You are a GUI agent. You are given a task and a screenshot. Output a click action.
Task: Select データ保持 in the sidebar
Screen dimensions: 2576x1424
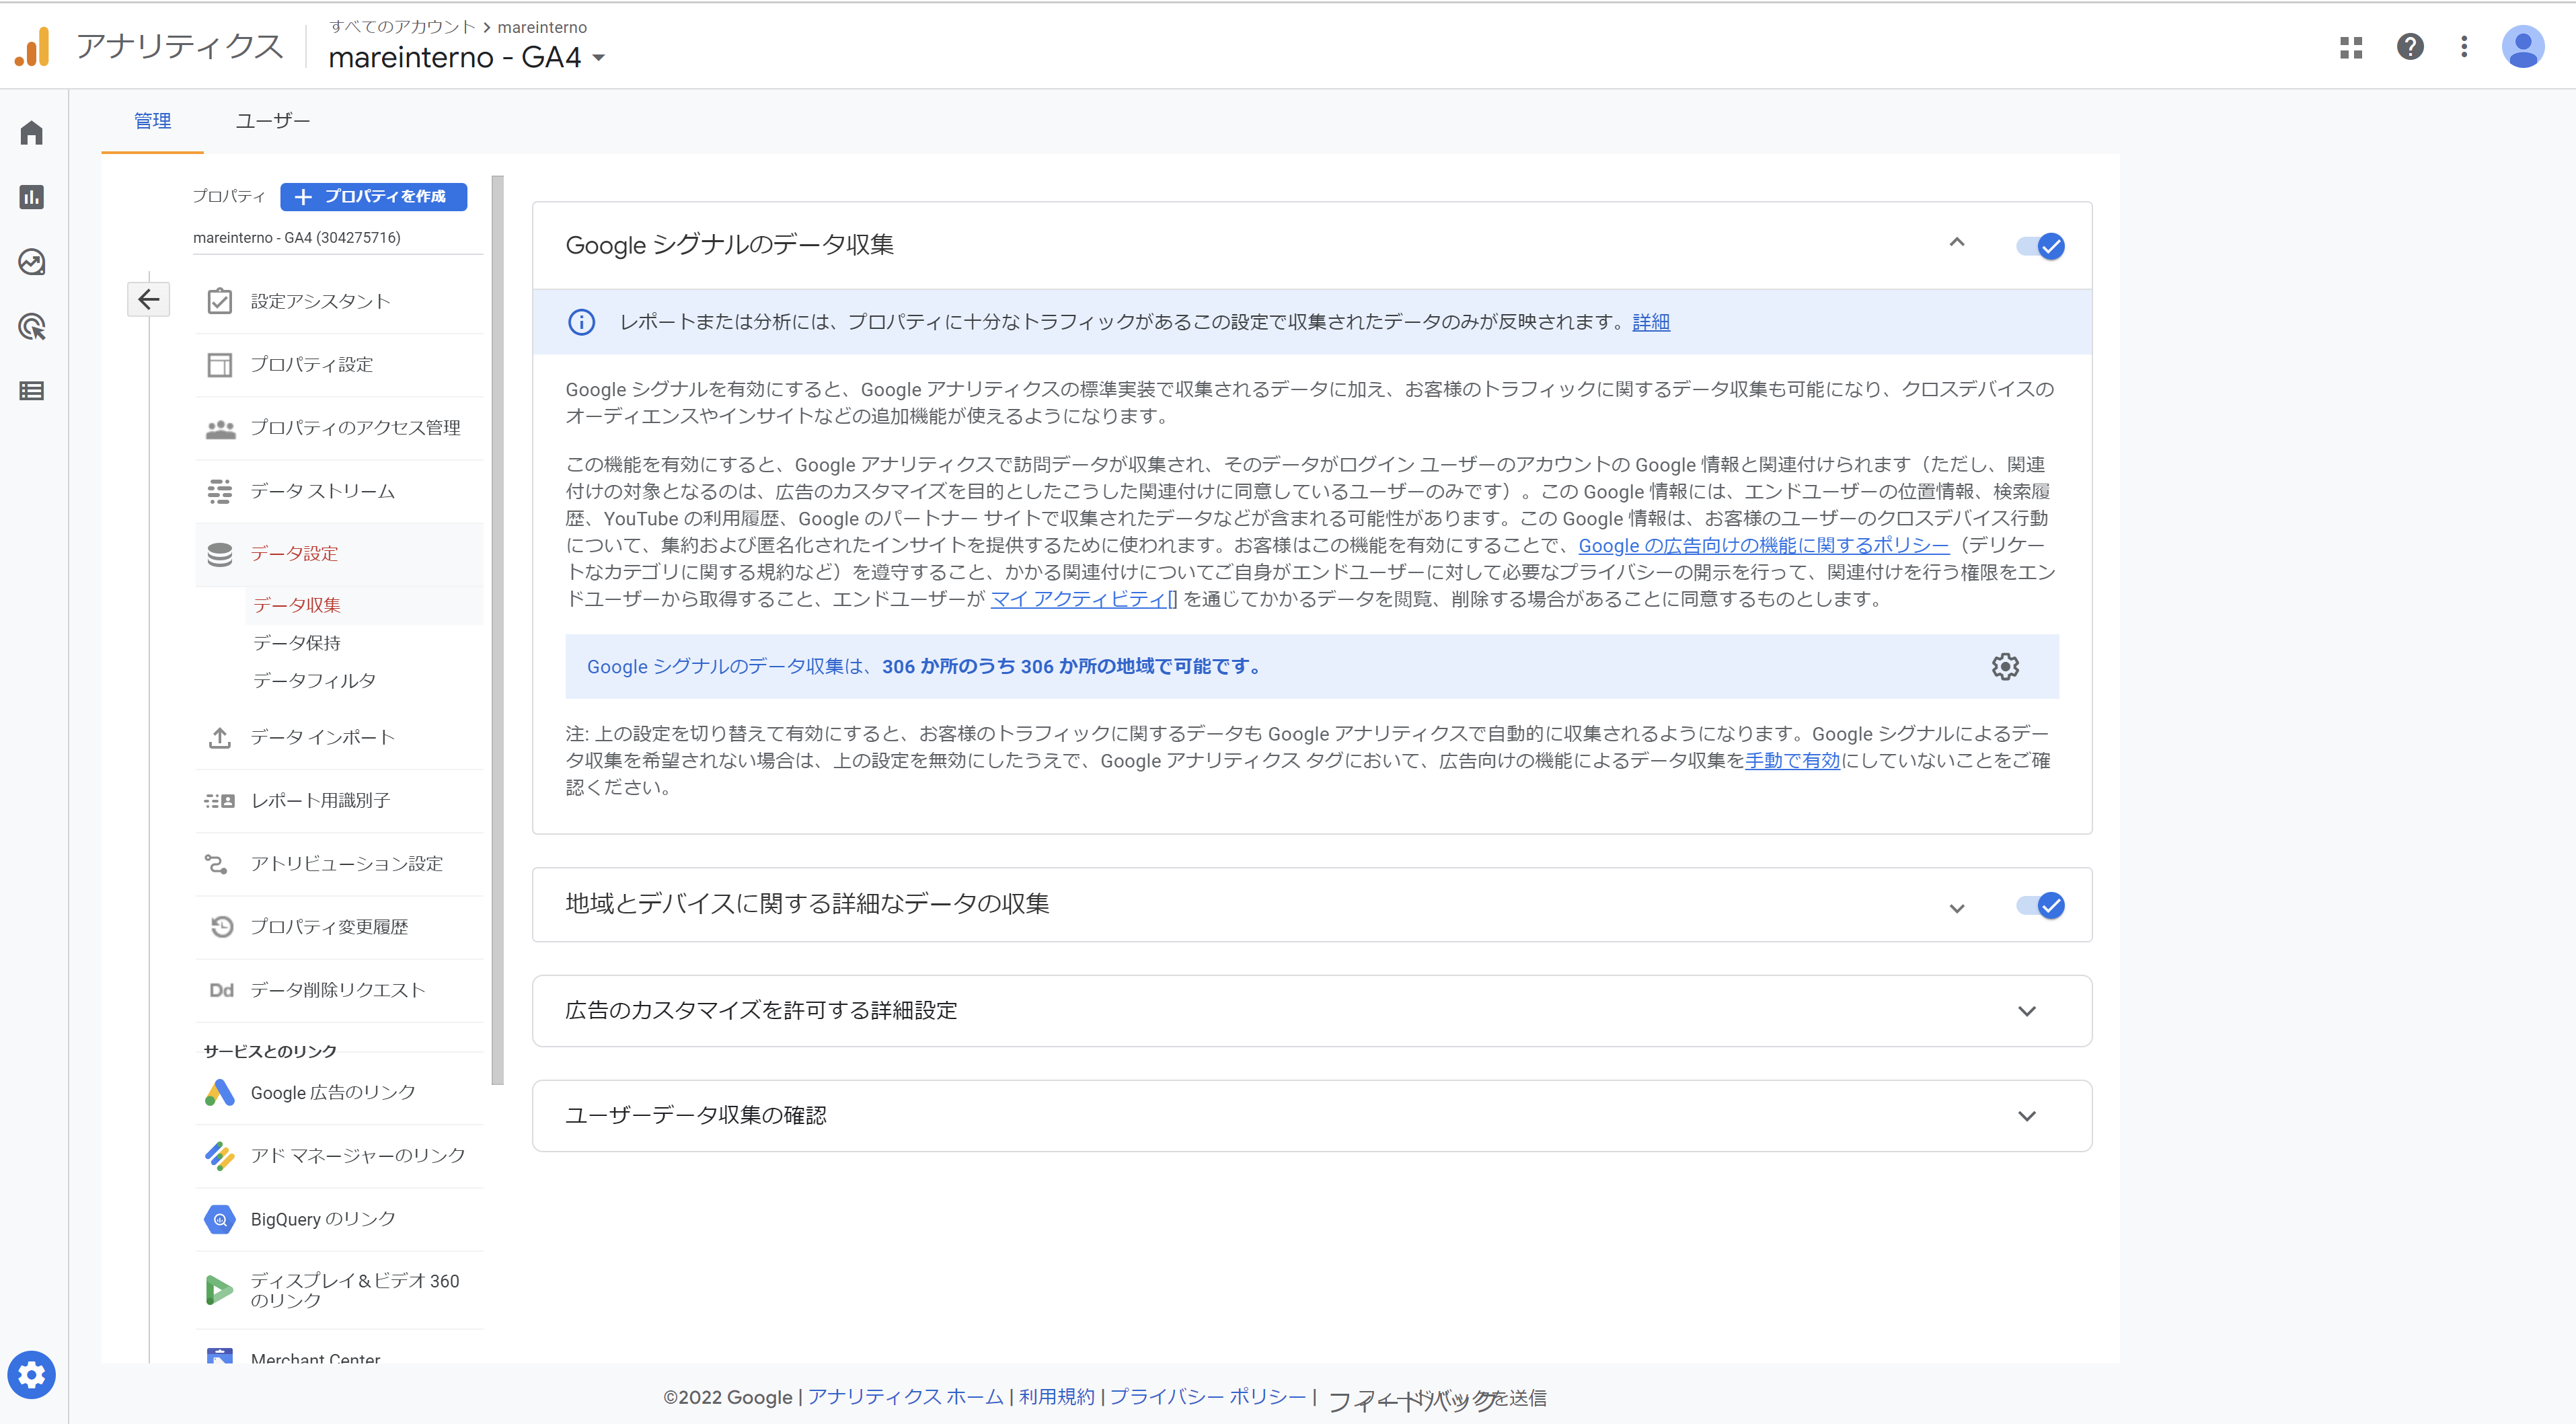click(297, 643)
